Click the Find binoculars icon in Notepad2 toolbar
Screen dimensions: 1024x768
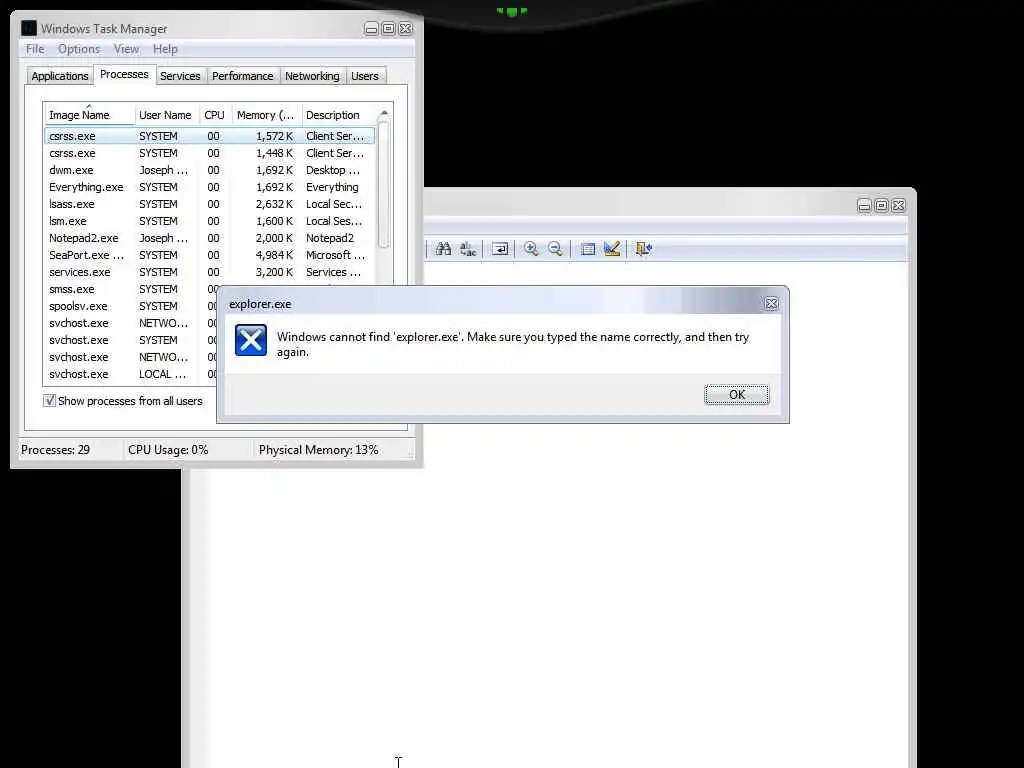(x=443, y=249)
